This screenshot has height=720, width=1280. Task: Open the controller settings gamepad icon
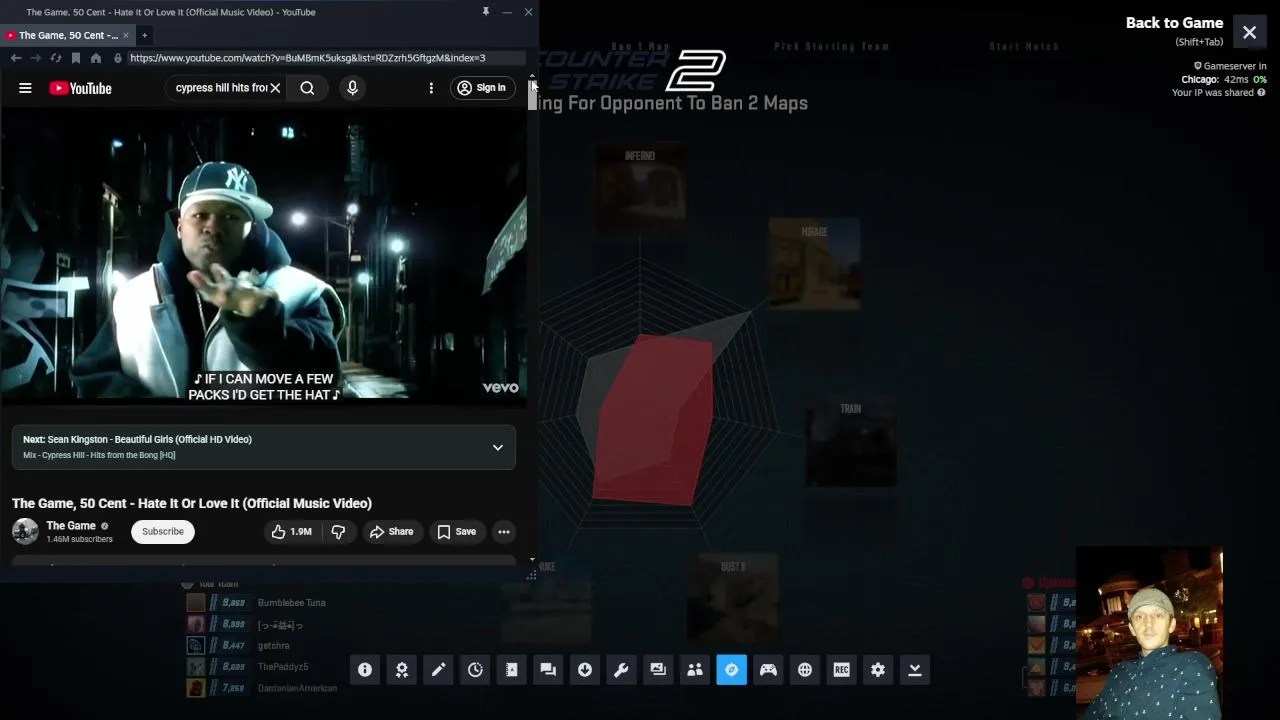[768, 670]
